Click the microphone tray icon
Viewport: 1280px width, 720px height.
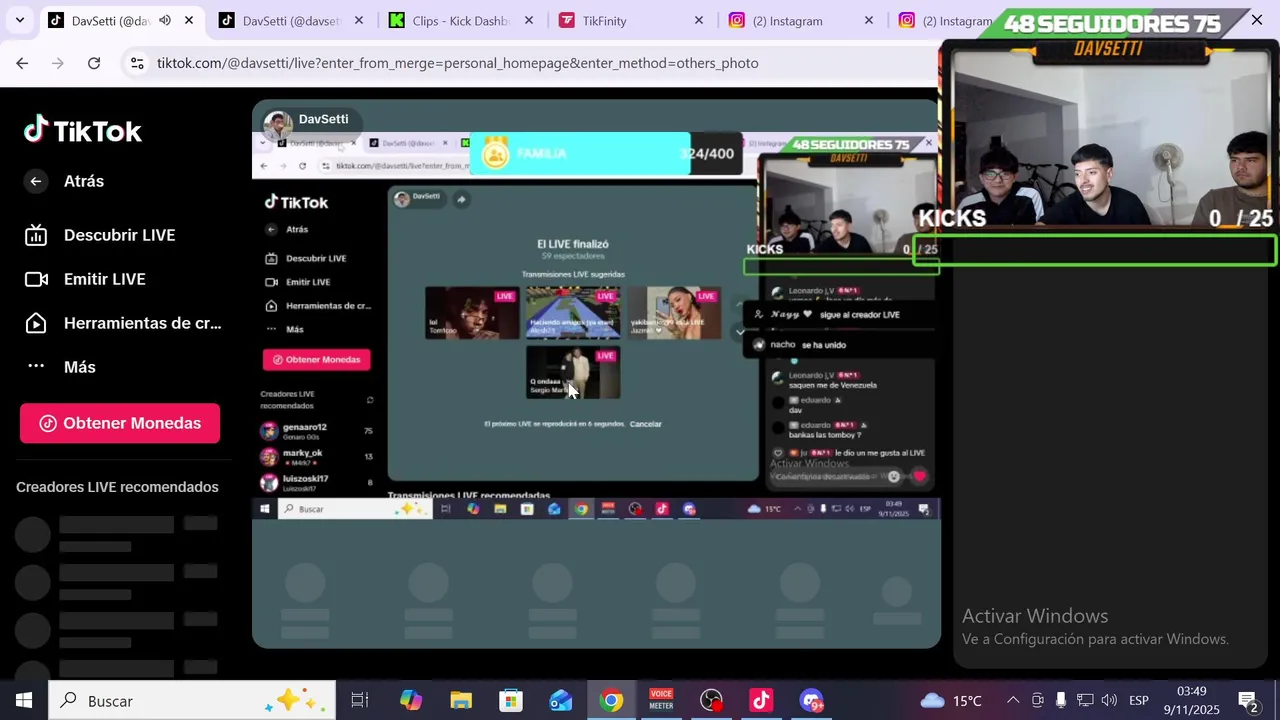point(1061,700)
